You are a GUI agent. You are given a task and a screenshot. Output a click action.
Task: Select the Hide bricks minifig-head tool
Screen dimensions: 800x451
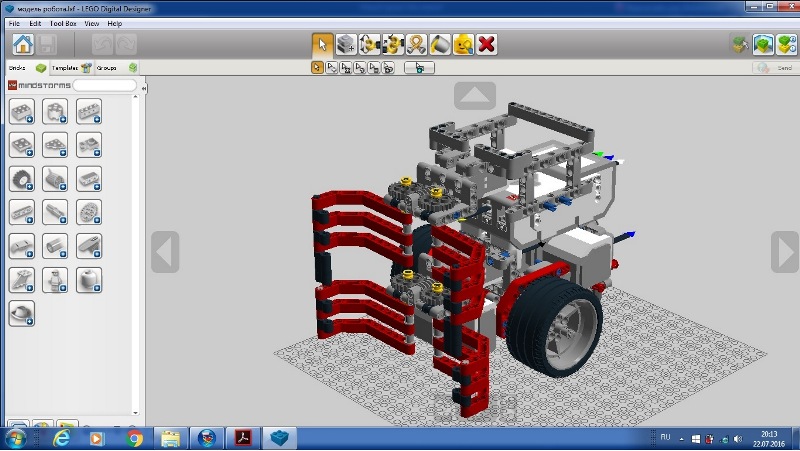pyautogui.click(x=464, y=45)
